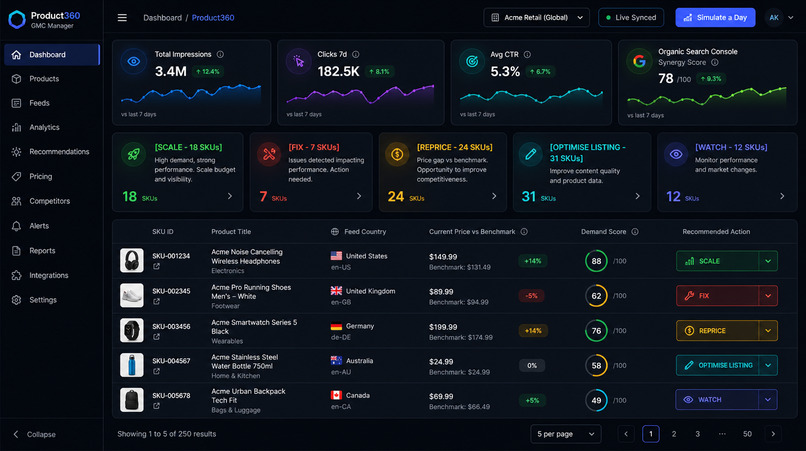Click the backpack product thumbnail
The width and height of the screenshot is (806, 451).
(x=132, y=400)
